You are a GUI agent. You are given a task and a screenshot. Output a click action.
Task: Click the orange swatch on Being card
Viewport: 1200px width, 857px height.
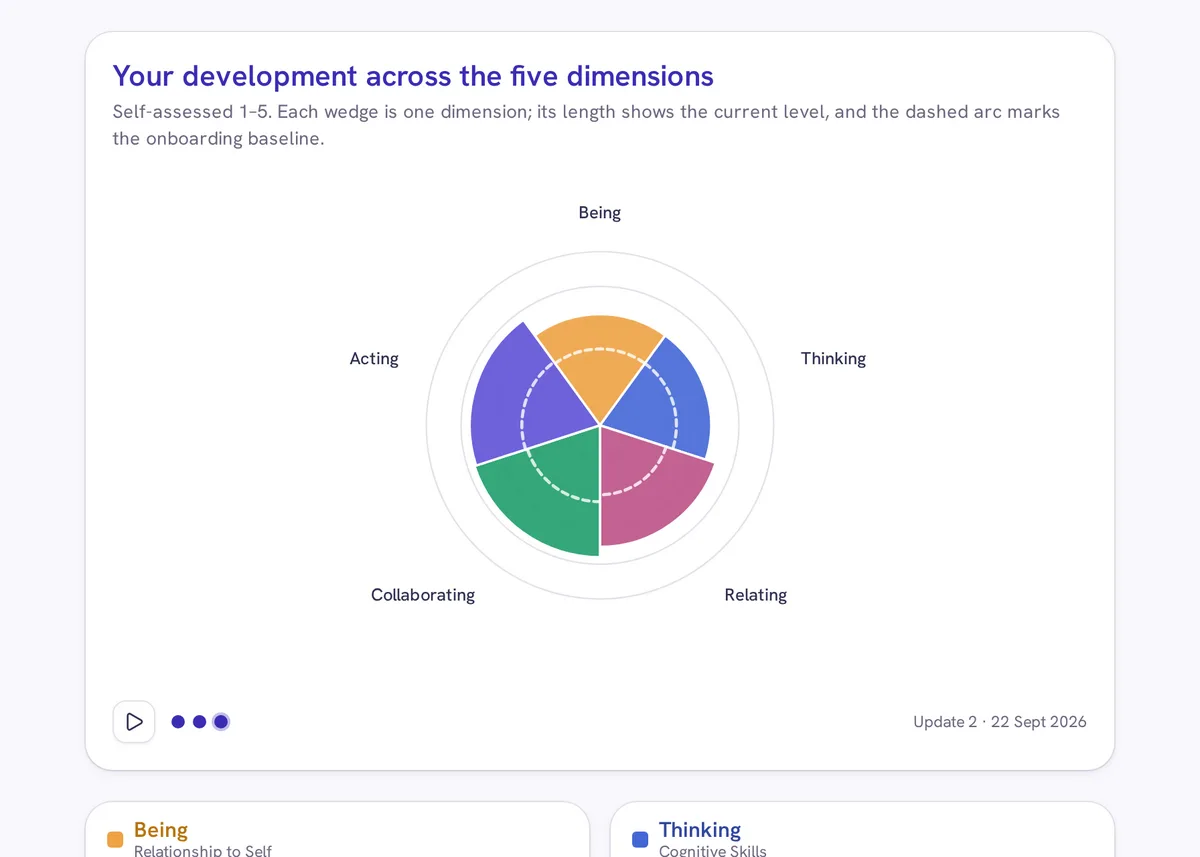(115, 840)
